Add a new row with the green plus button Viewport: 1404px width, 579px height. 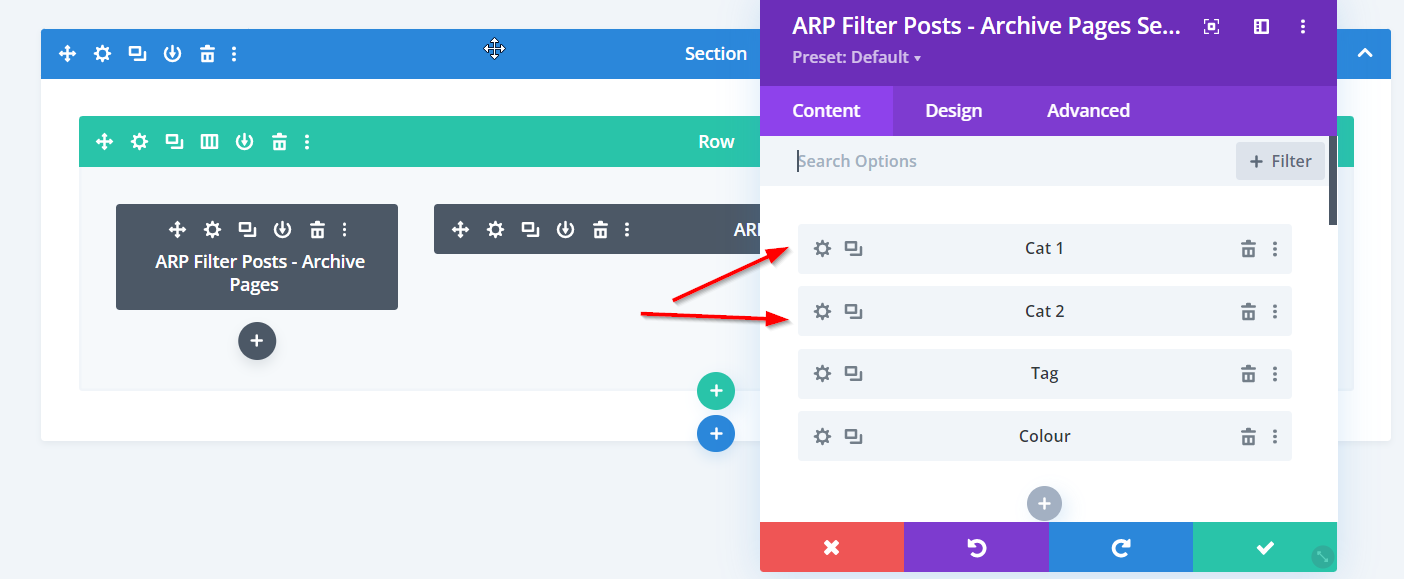tap(715, 391)
